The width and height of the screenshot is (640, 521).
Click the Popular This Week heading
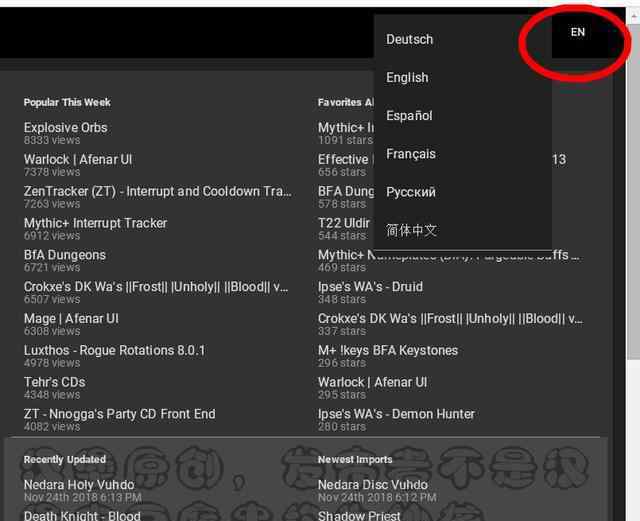(x=67, y=102)
